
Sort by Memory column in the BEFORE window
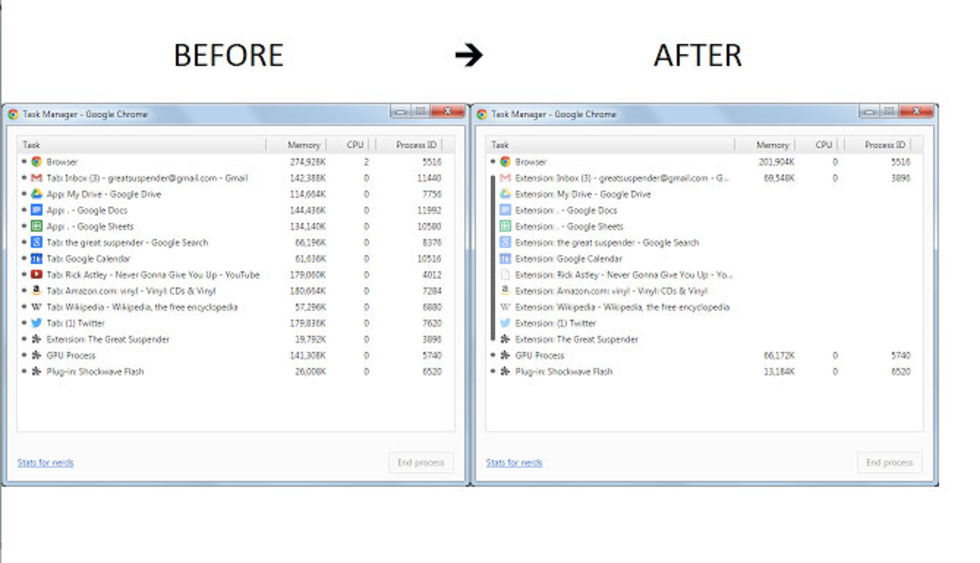point(304,145)
